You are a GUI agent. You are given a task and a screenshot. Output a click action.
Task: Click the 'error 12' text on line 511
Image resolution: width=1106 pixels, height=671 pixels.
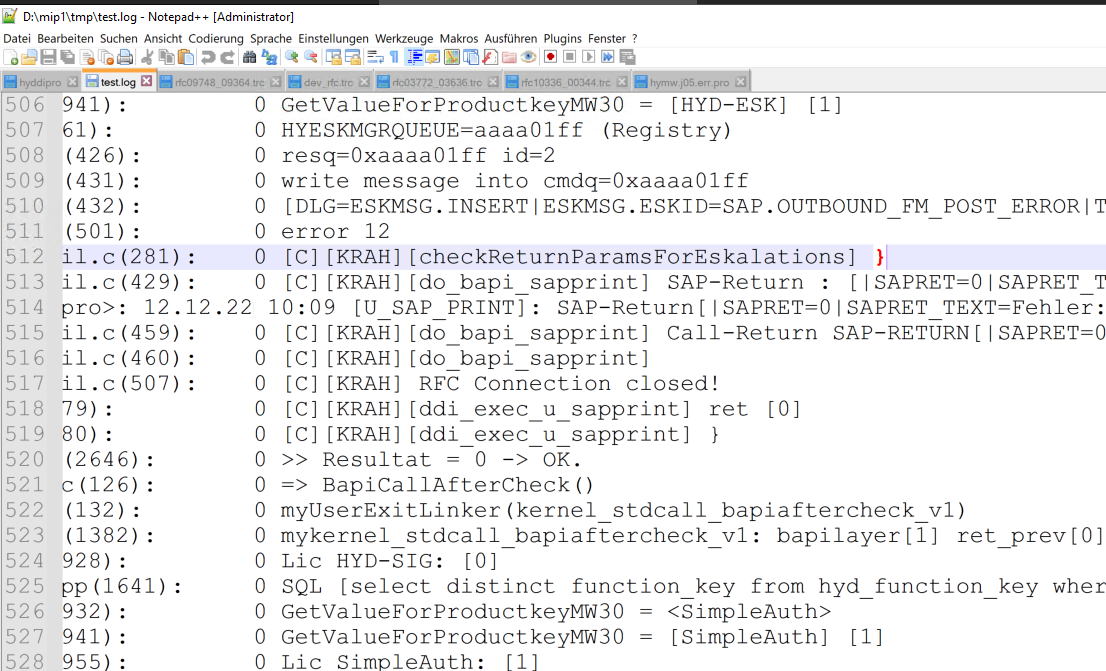tap(335, 231)
